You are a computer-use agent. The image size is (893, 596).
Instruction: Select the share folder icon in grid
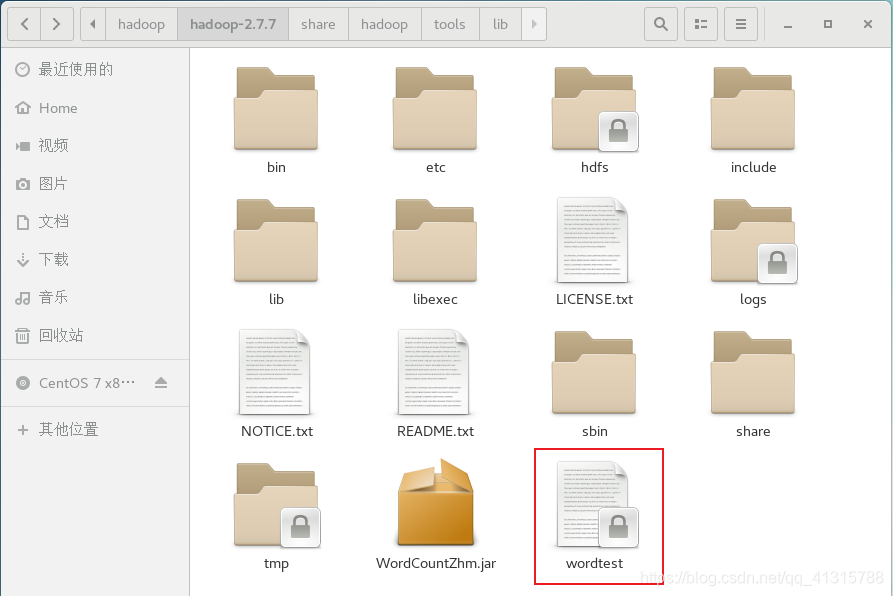[x=753, y=373]
